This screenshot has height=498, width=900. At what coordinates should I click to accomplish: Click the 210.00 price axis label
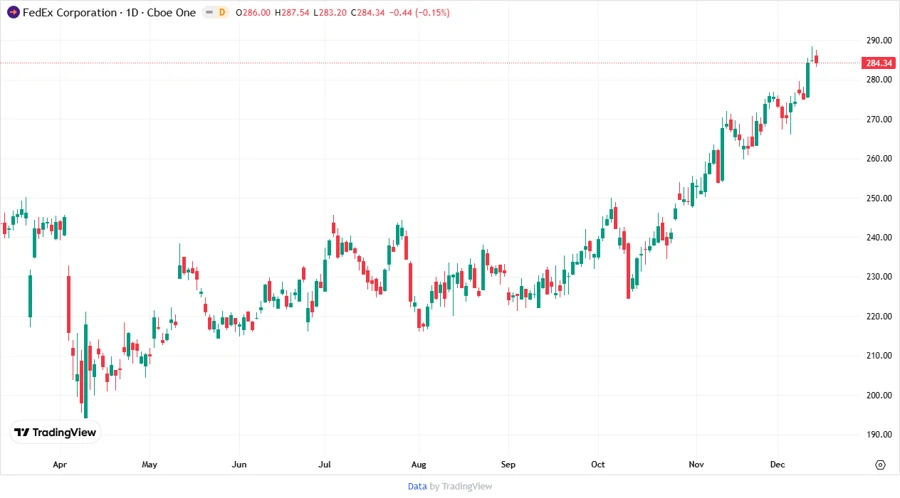(879, 356)
